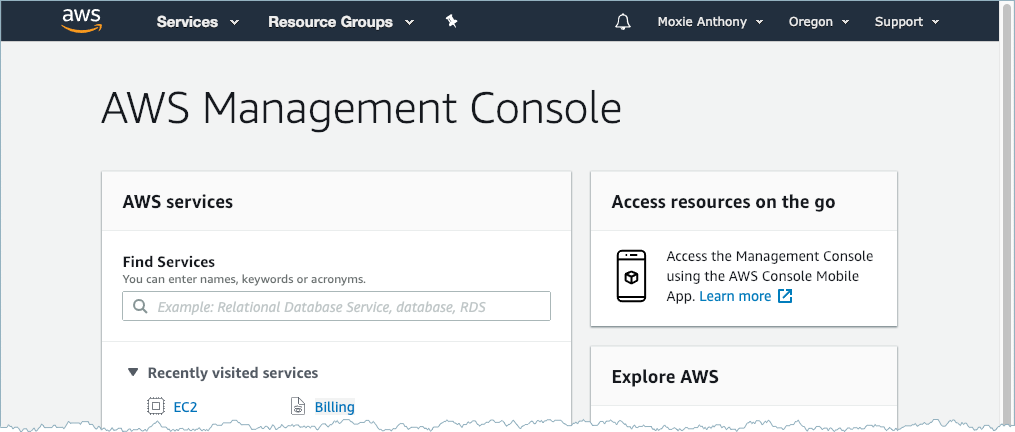Open the Resource Groups menu

point(341,22)
